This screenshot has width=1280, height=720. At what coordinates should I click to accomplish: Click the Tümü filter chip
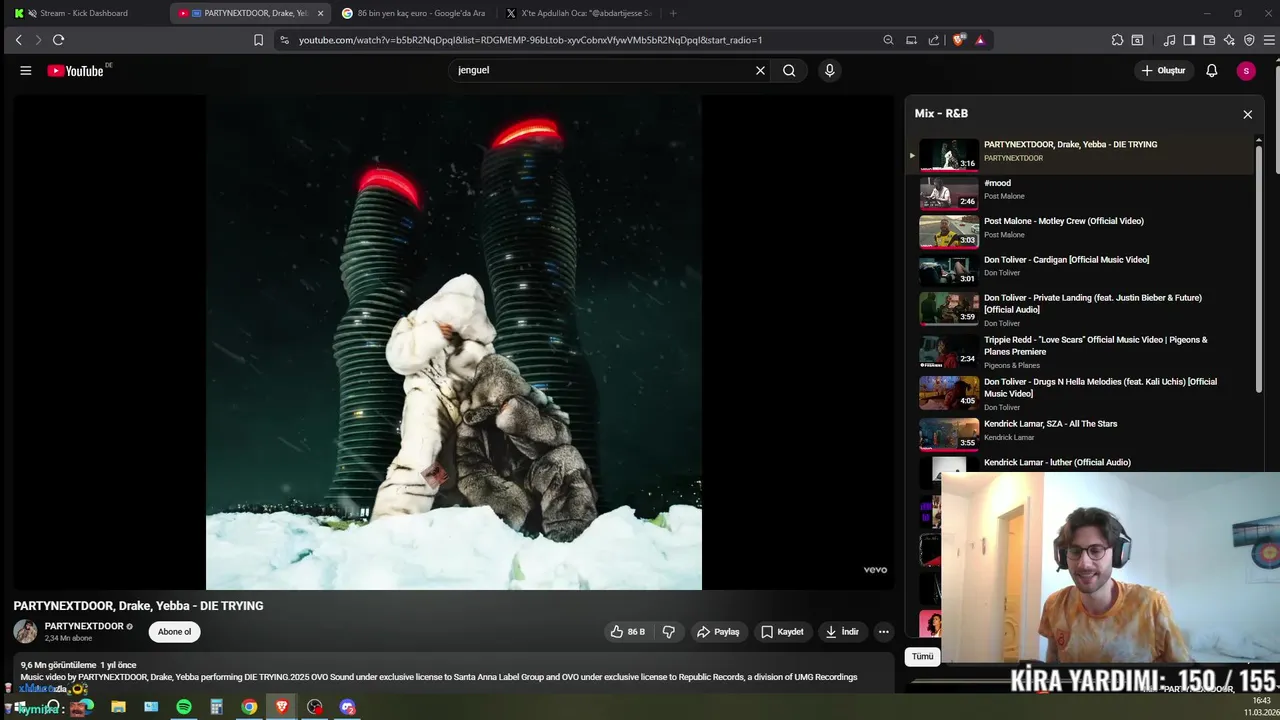click(x=922, y=657)
